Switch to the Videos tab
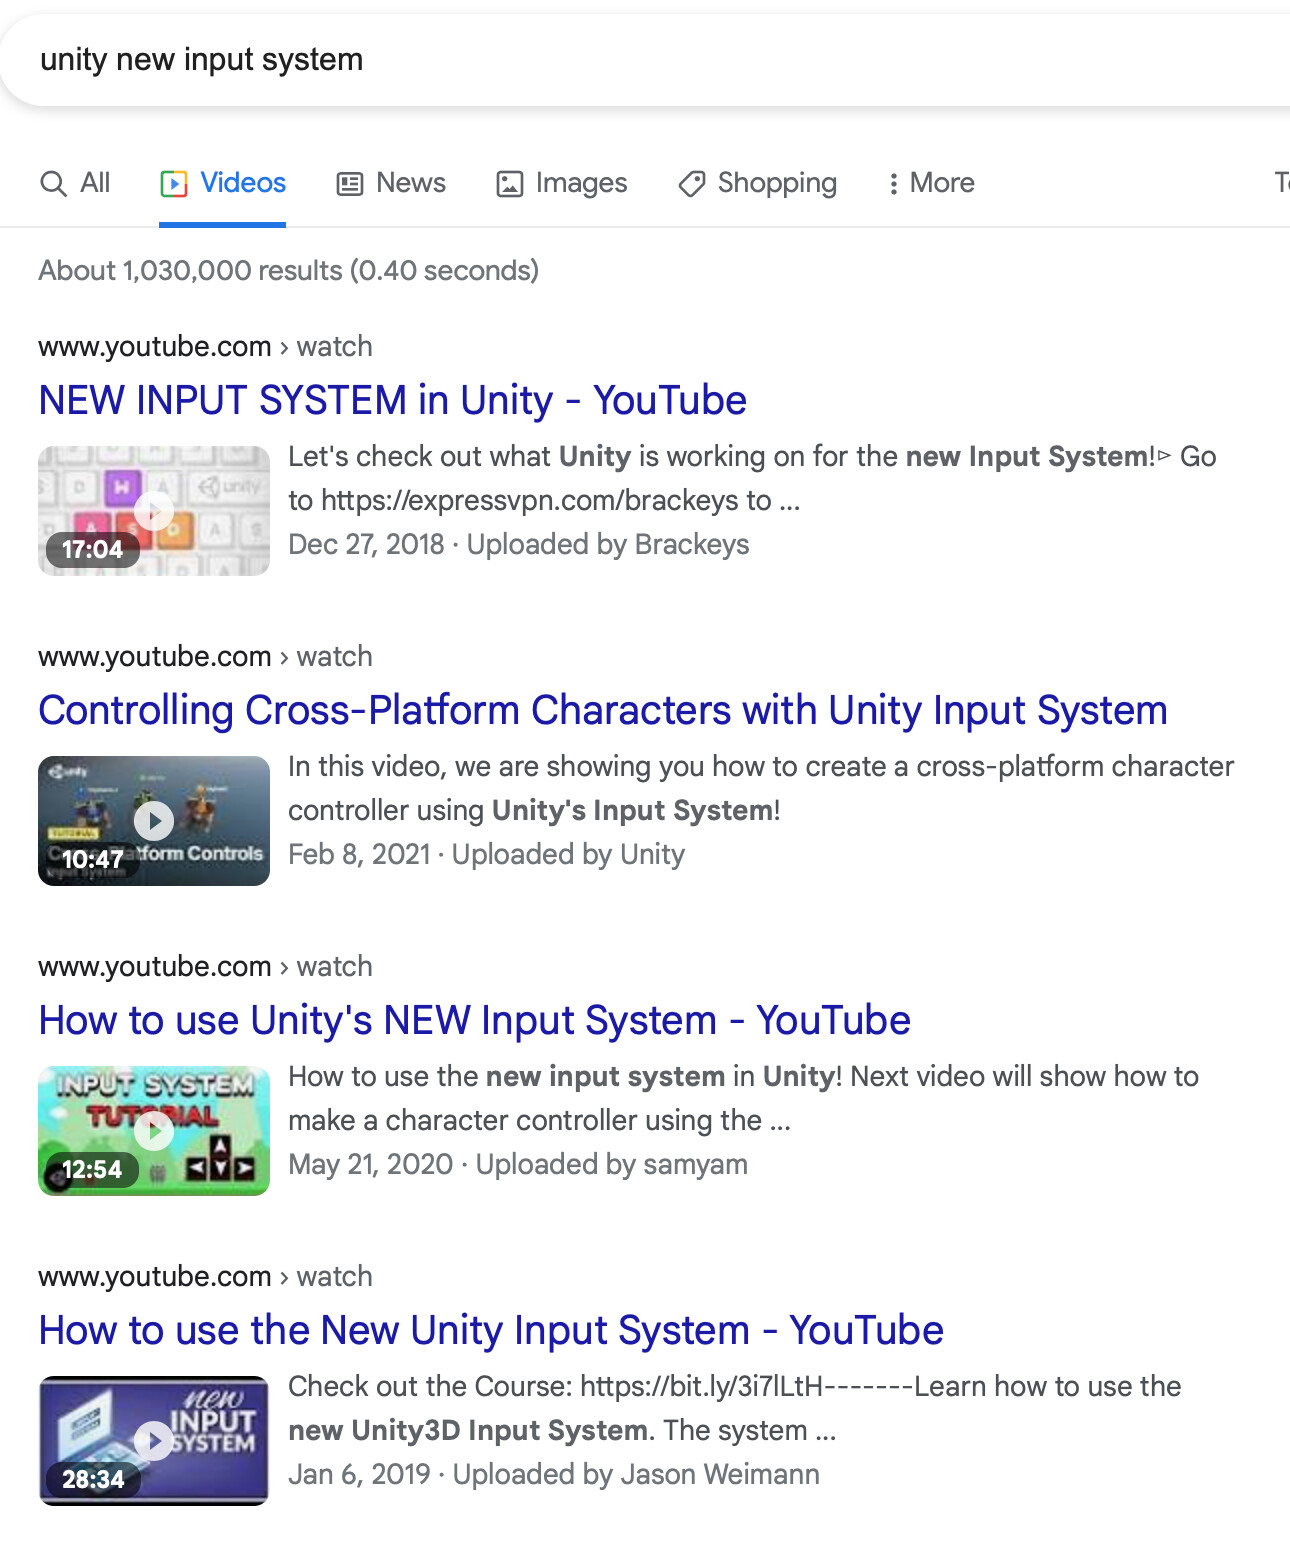The height and width of the screenshot is (1552, 1290). (x=222, y=183)
